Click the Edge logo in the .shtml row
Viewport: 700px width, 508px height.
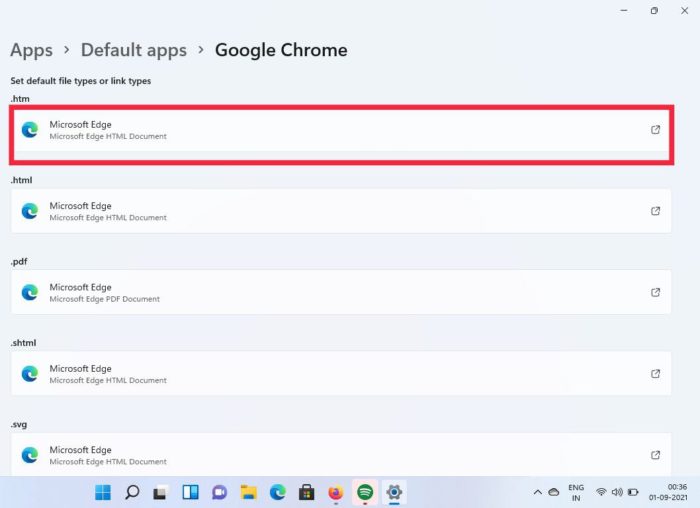click(30, 374)
